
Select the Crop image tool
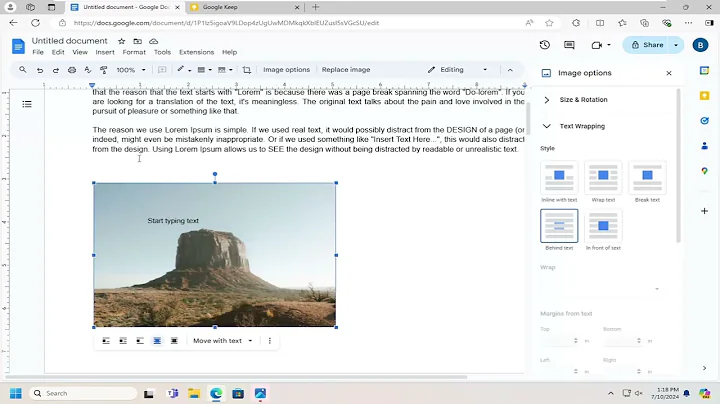pos(247,70)
